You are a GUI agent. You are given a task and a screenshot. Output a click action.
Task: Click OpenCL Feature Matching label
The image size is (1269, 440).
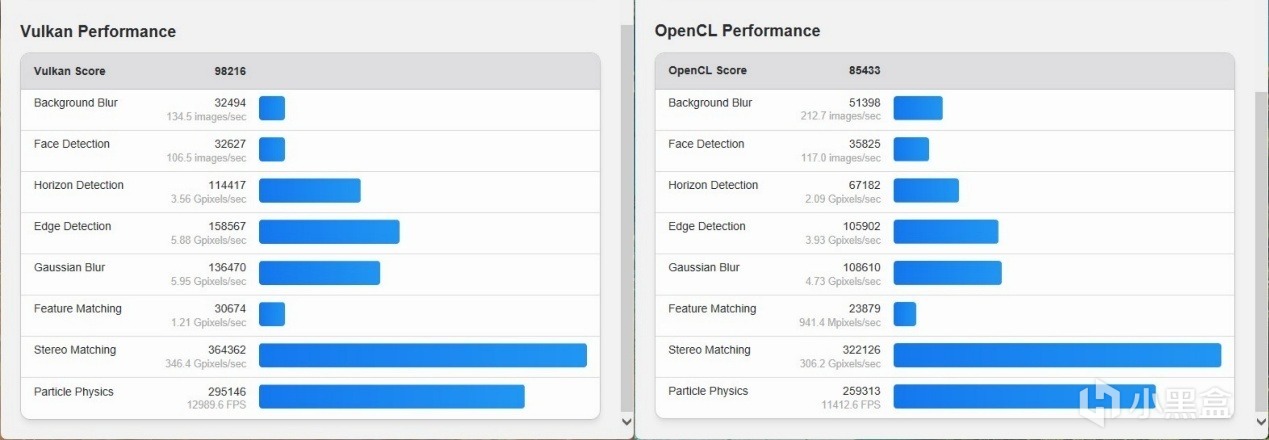[712, 309]
